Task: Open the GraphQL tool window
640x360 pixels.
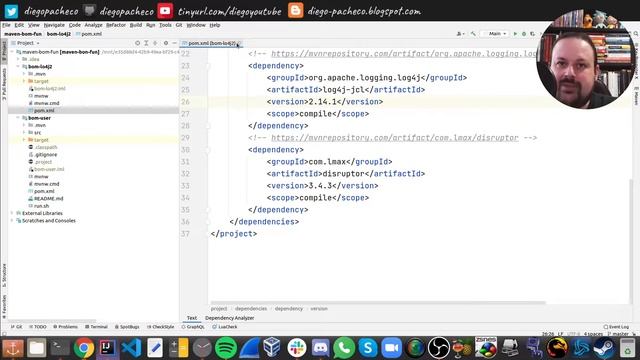Action: (193, 327)
